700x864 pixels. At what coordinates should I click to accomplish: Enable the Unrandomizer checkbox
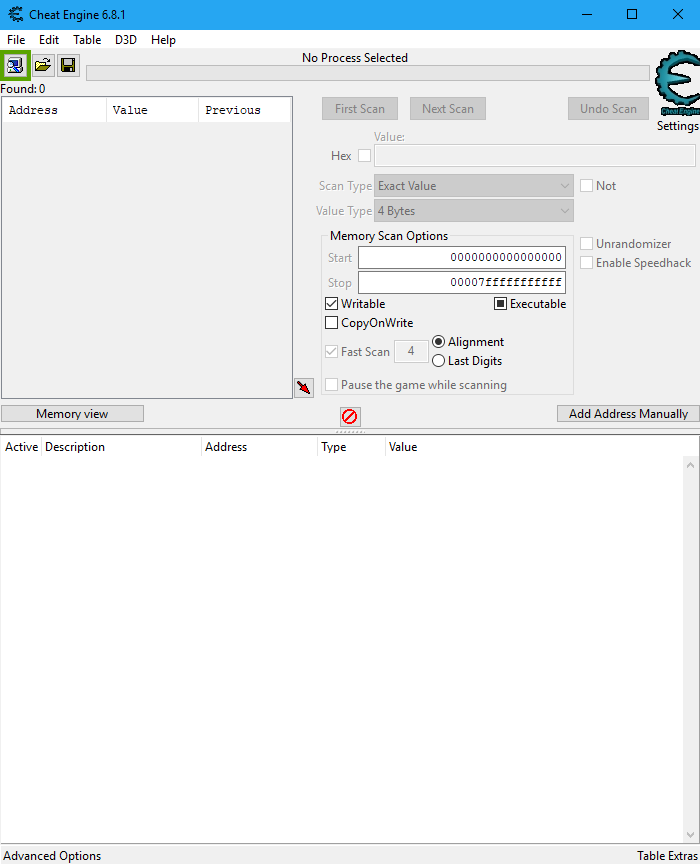(586, 244)
